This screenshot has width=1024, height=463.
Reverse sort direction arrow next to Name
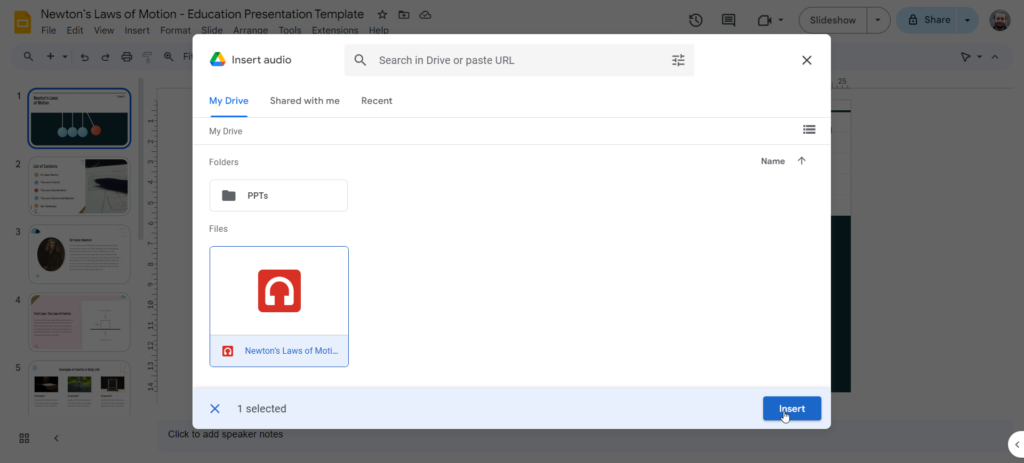(x=801, y=161)
